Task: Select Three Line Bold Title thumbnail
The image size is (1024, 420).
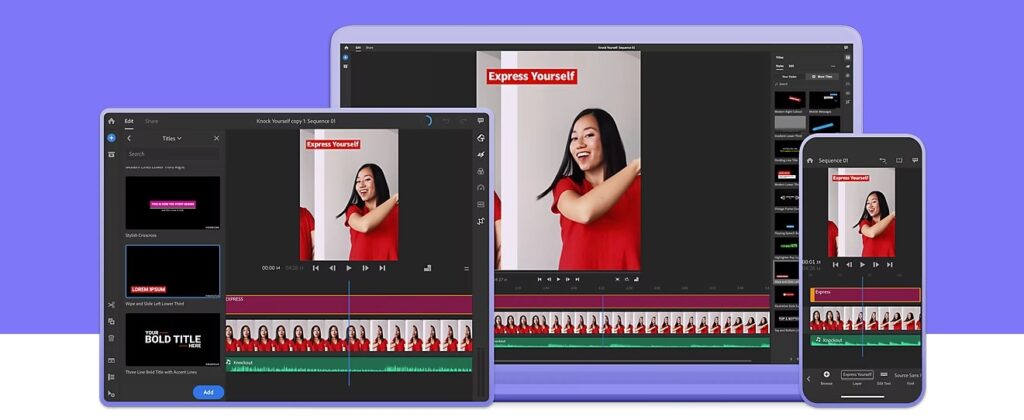Action: point(172,339)
